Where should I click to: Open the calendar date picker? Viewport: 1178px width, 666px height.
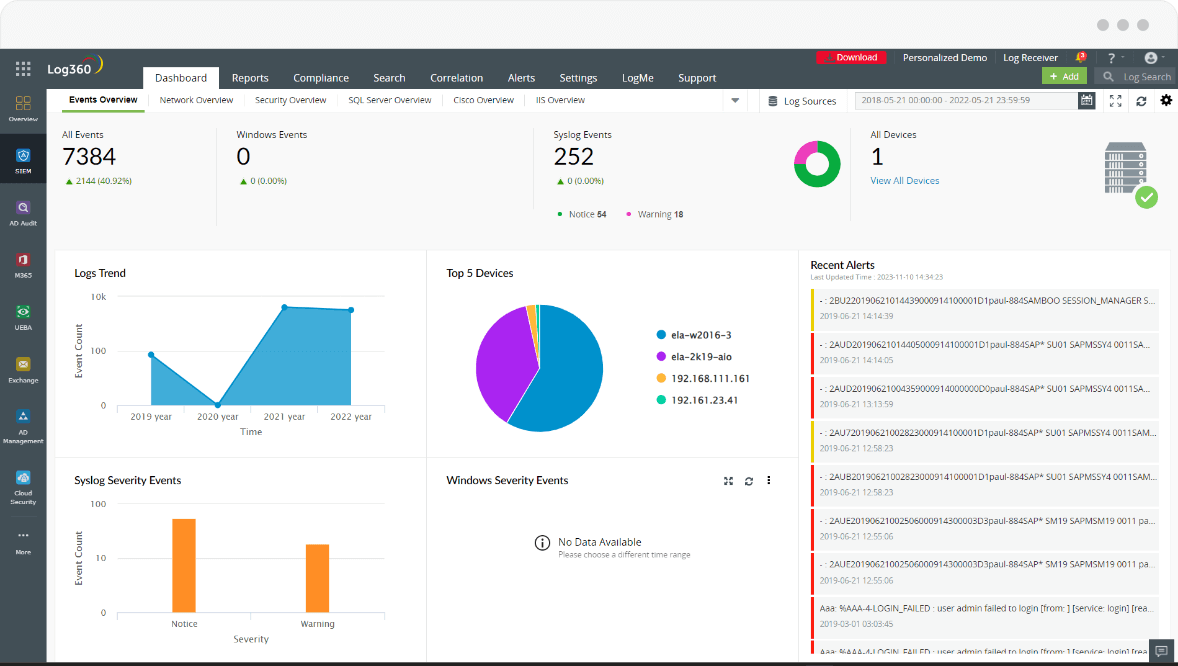click(1088, 100)
